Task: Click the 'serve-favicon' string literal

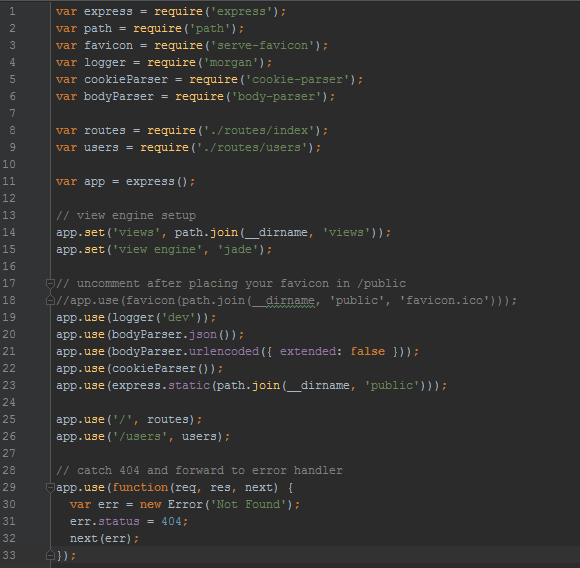Action: (x=263, y=45)
